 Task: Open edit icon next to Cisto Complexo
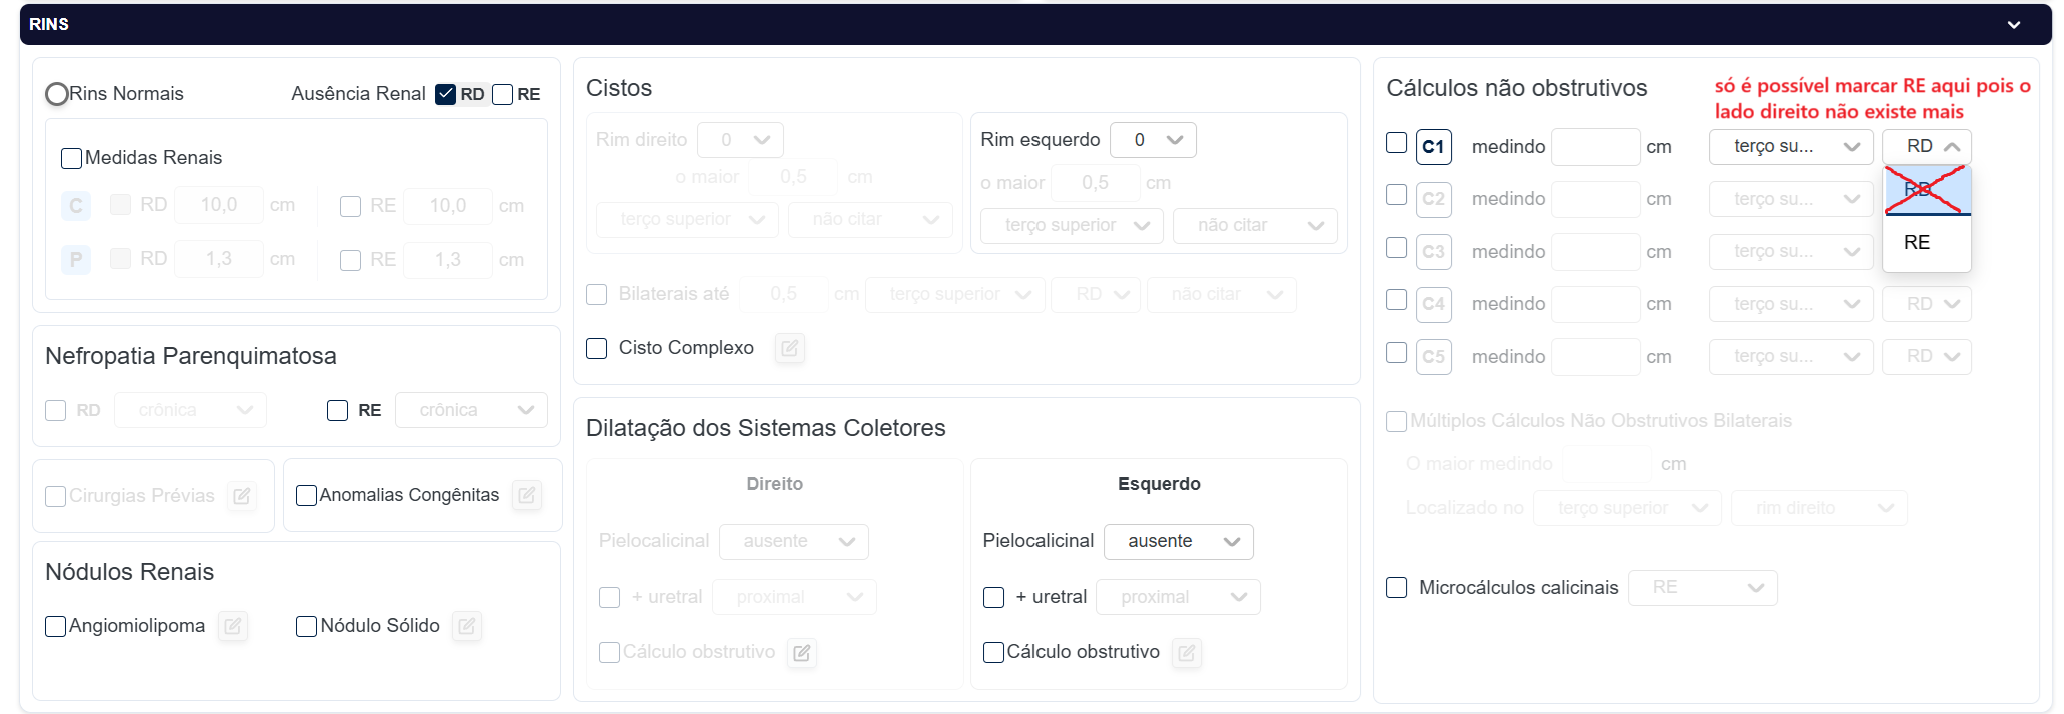[x=789, y=348]
